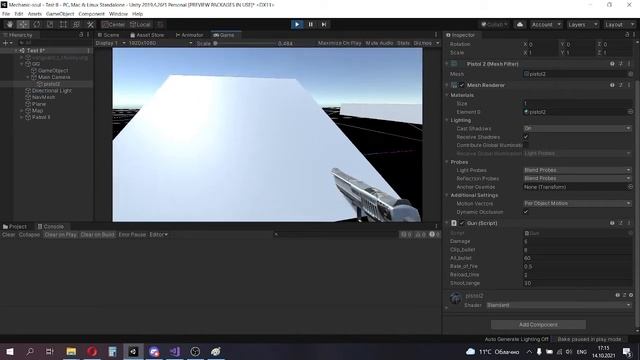This screenshot has width=640, height=360.
Task: Toggle Contribute Global Illumination checkbox
Action: pos(526,145)
